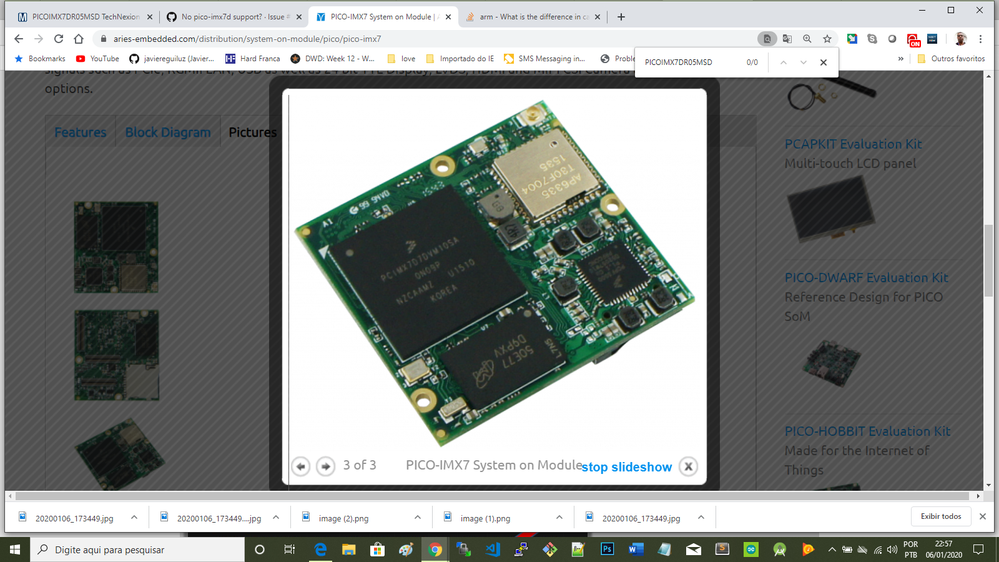Open the Hard Franca bookmark
This screenshot has width=999, height=562.
pos(252,59)
